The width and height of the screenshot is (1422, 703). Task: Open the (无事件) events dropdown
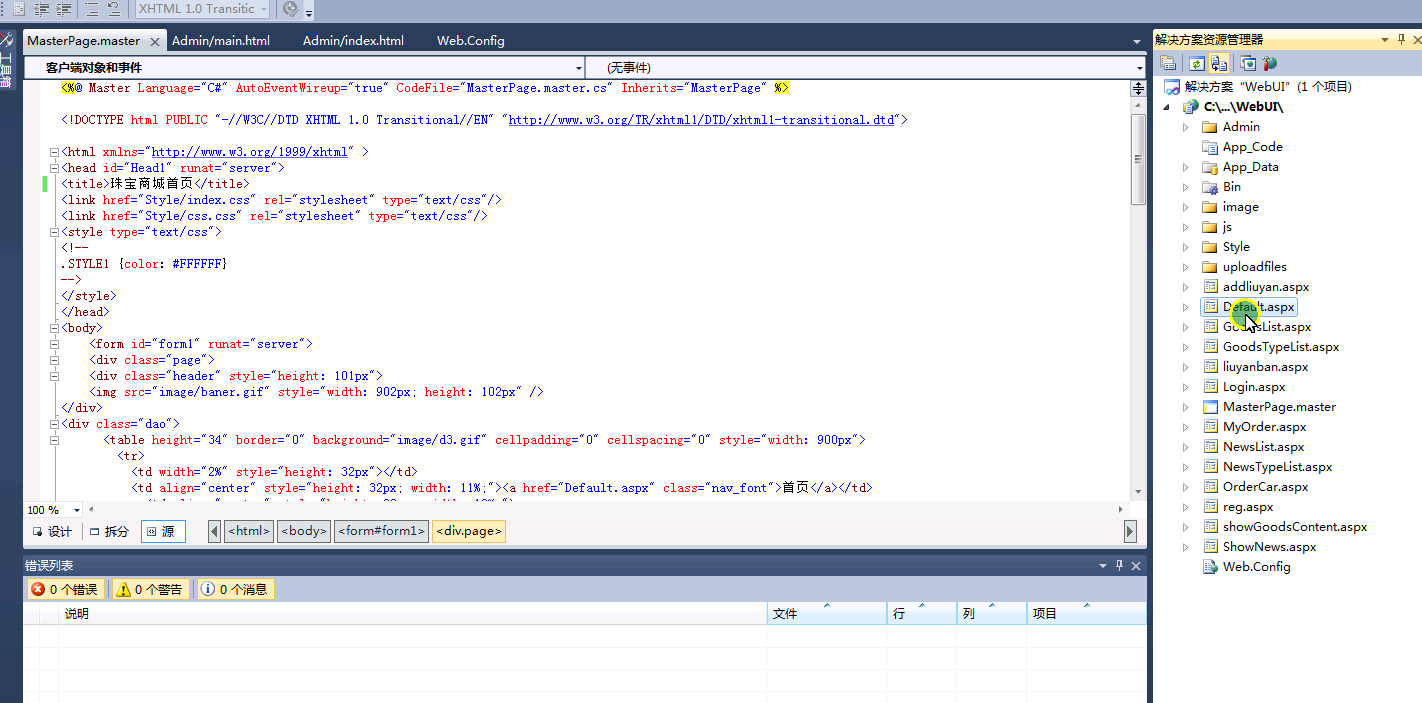point(866,67)
